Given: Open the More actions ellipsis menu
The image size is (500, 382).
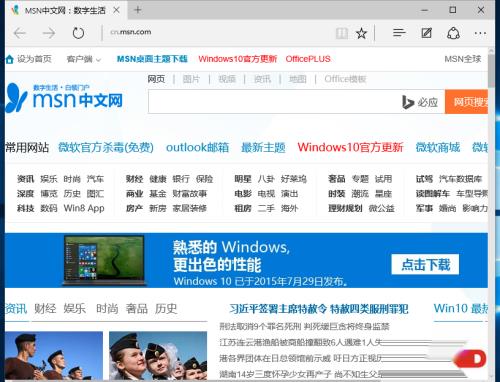Looking at the screenshot, I should 480,33.
